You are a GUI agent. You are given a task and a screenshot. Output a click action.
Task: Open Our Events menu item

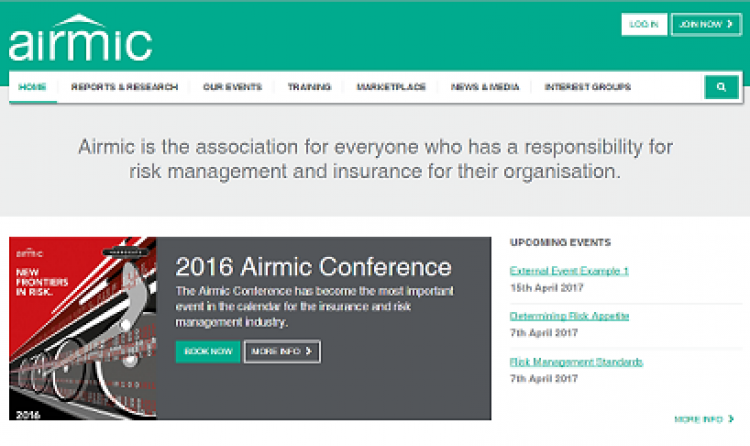pos(232,87)
